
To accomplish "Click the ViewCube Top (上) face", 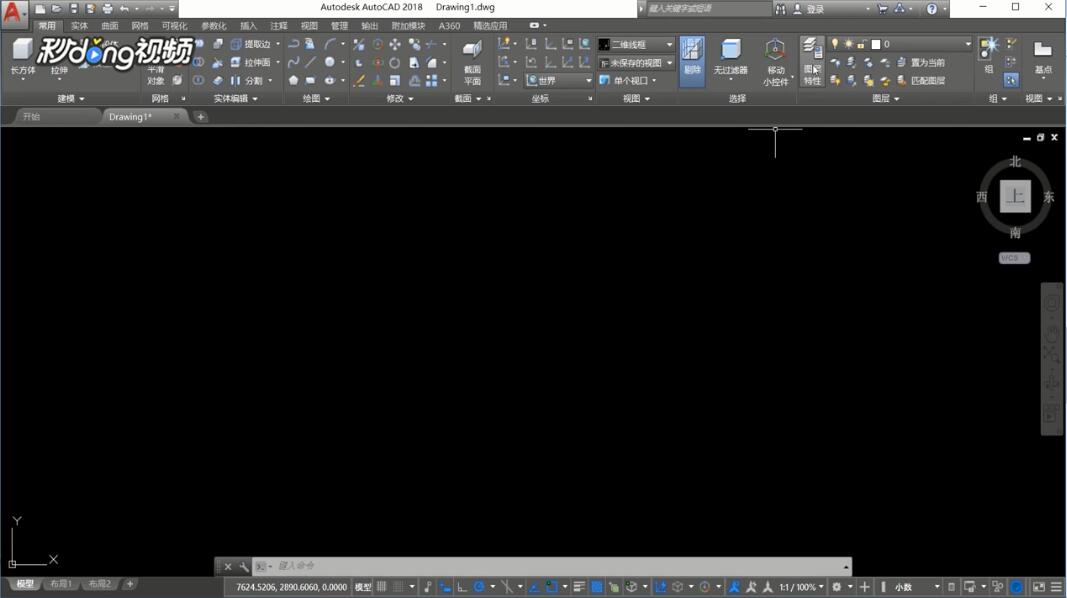I will (x=1015, y=197).
